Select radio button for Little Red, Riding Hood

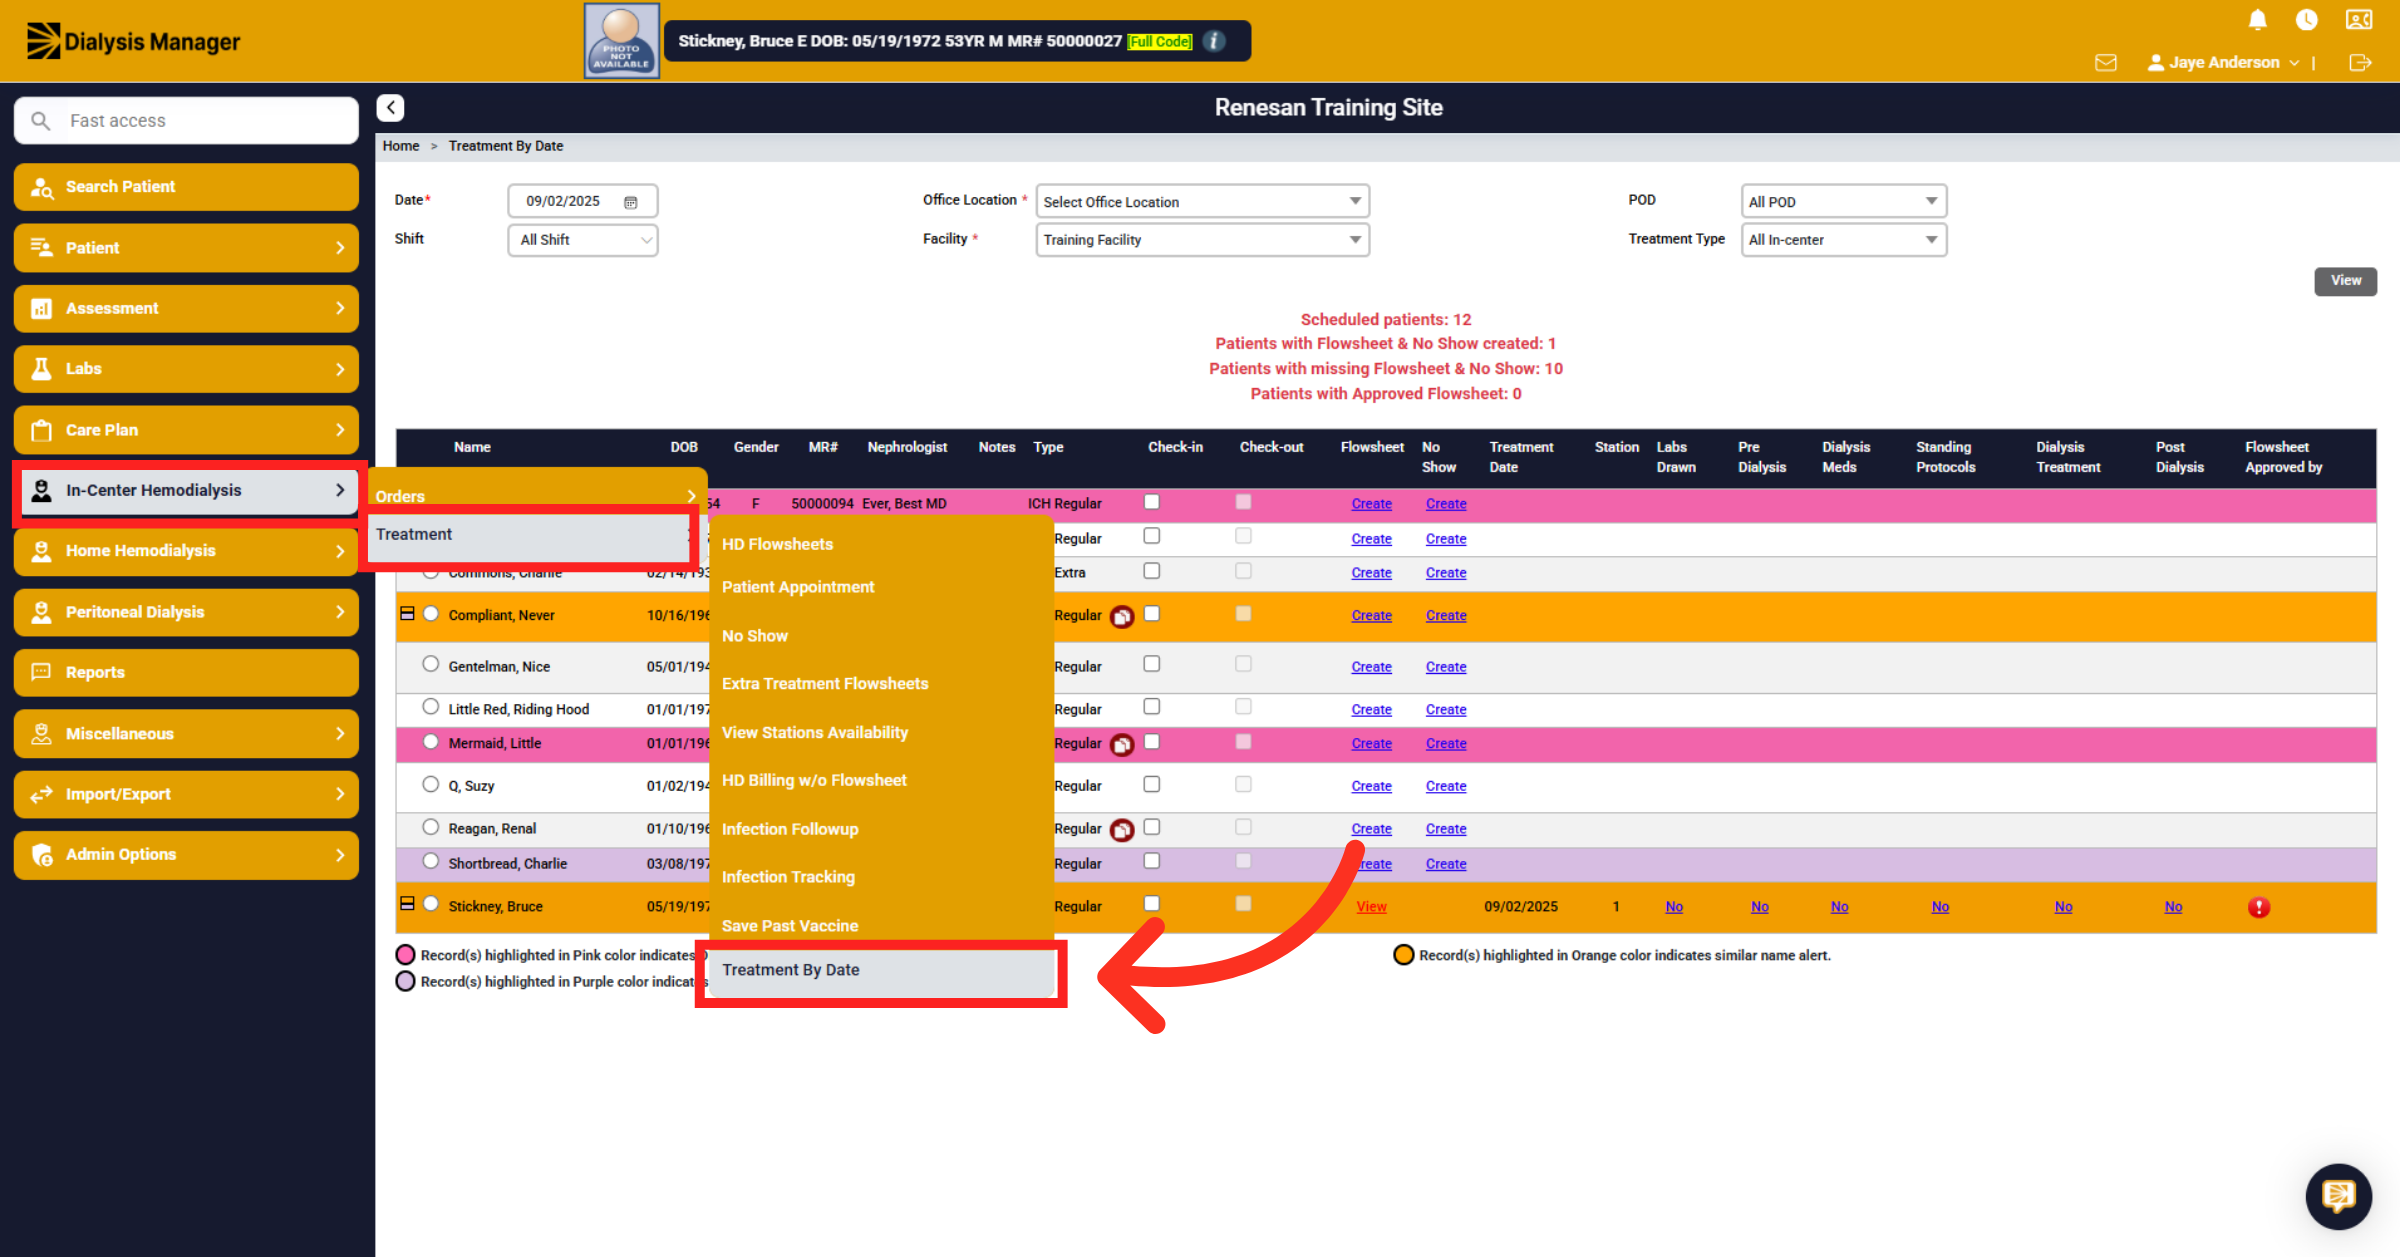click(430, 707)
